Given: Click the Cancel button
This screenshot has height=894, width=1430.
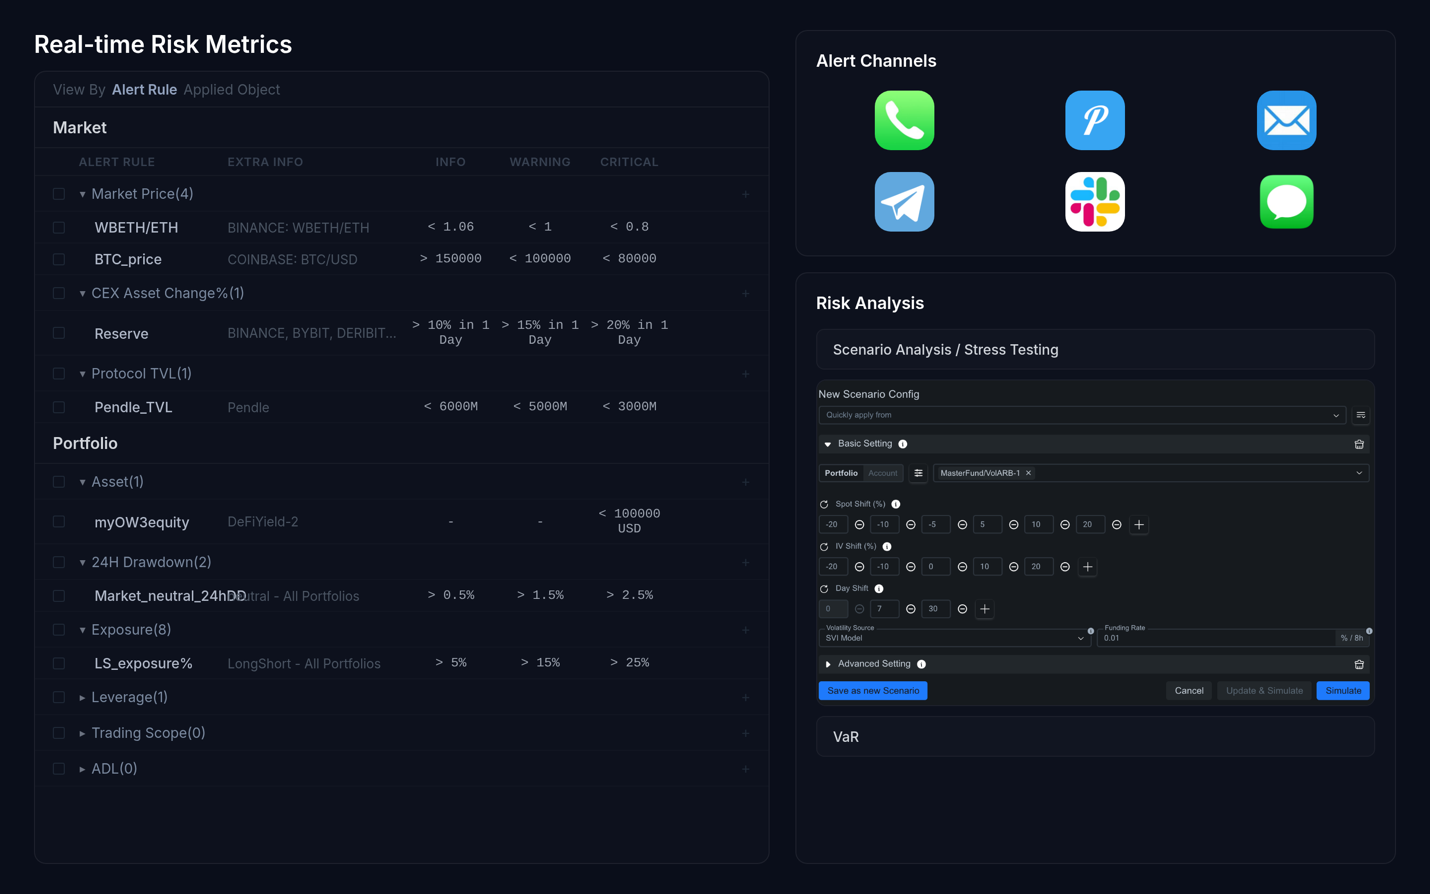Looking at the screenshot, I should click(1189, 691).
